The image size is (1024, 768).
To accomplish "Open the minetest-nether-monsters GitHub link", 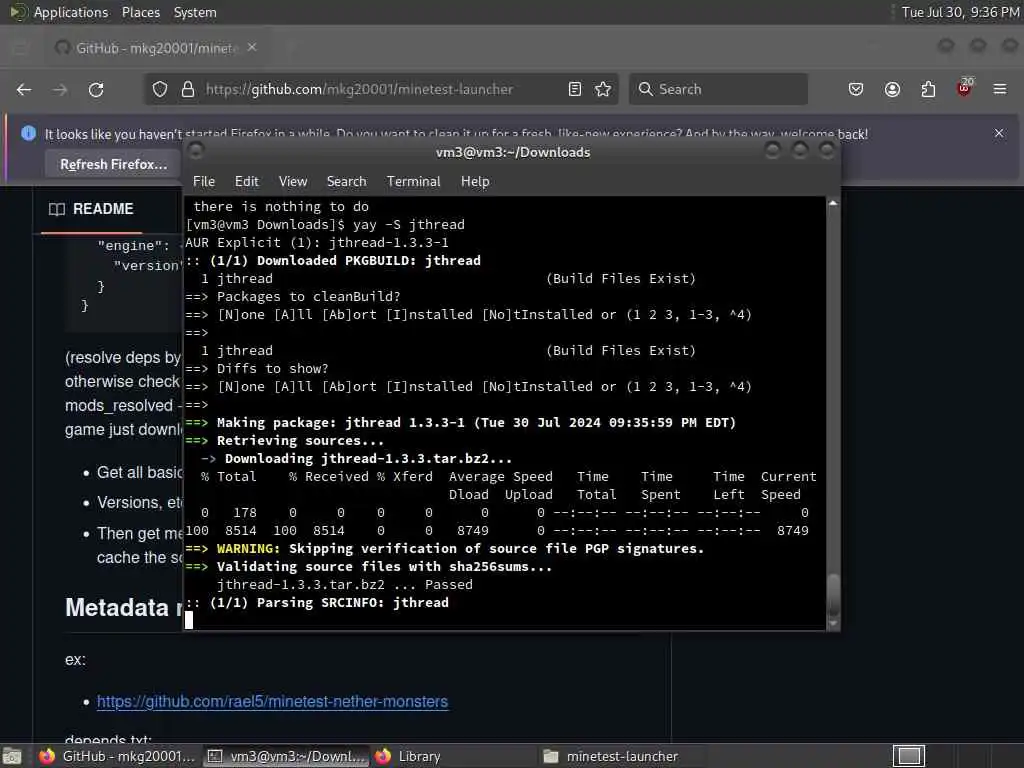I will (x=272, y=701).
